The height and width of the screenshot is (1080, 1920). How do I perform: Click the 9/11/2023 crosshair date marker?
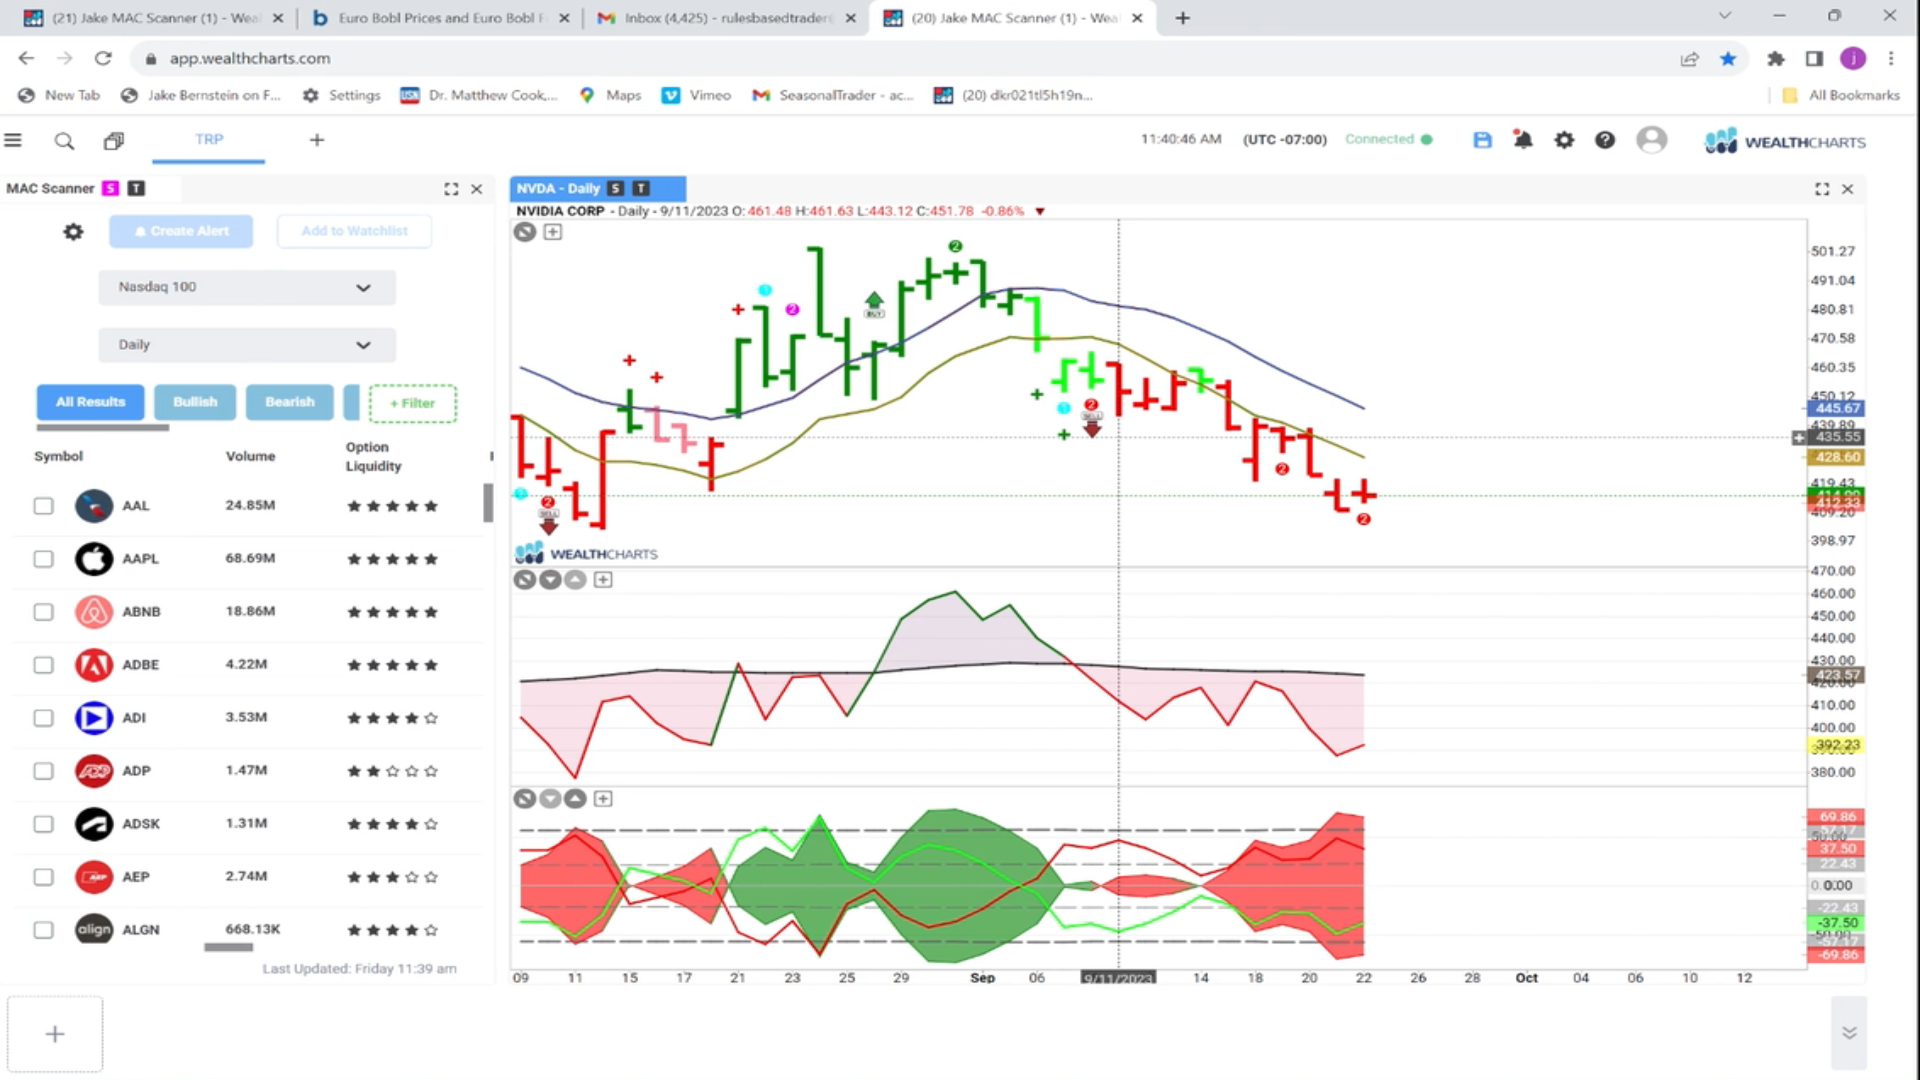point(1118,978)
